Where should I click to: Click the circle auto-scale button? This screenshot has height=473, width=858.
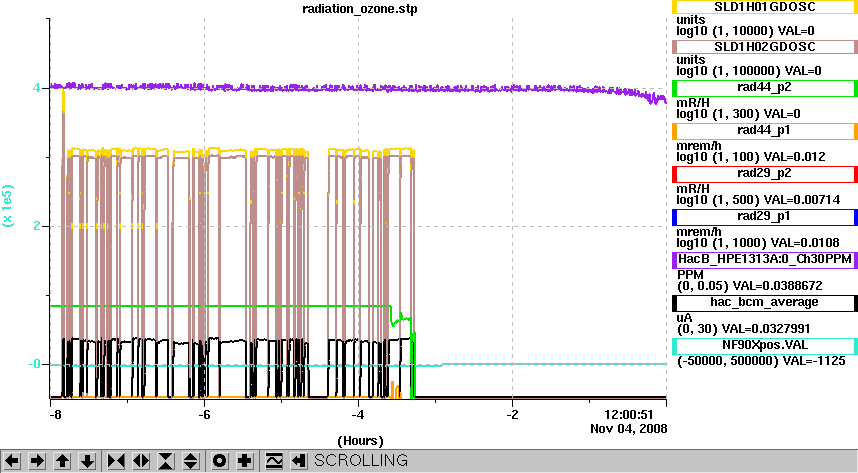coord(219,461)
